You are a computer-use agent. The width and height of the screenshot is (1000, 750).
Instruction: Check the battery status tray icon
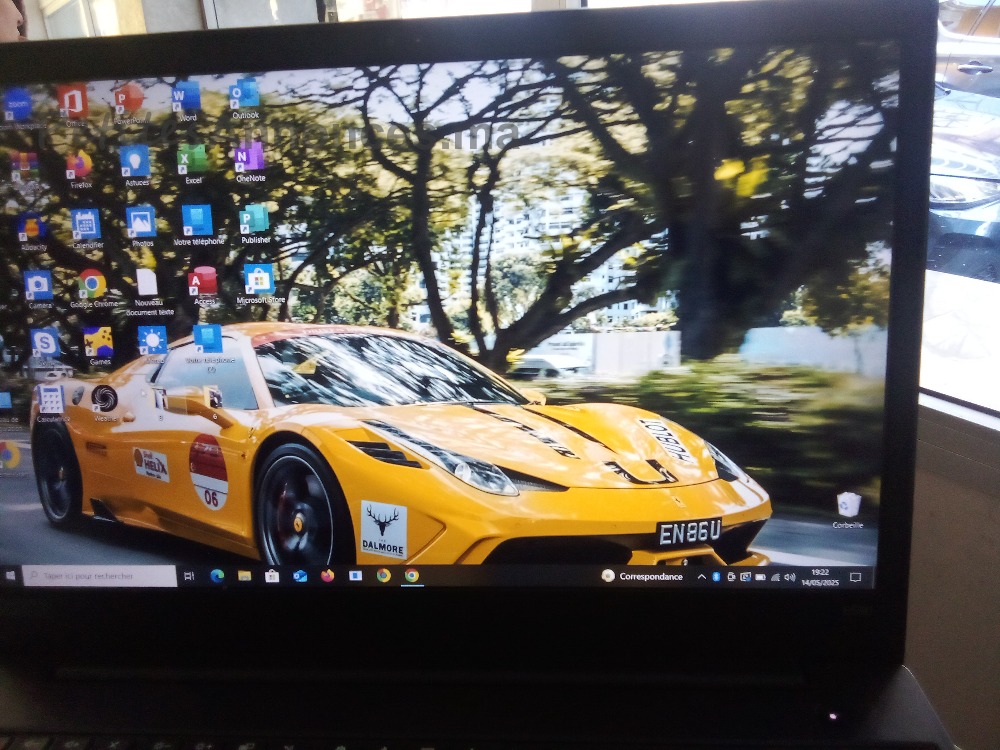(760, 577)
